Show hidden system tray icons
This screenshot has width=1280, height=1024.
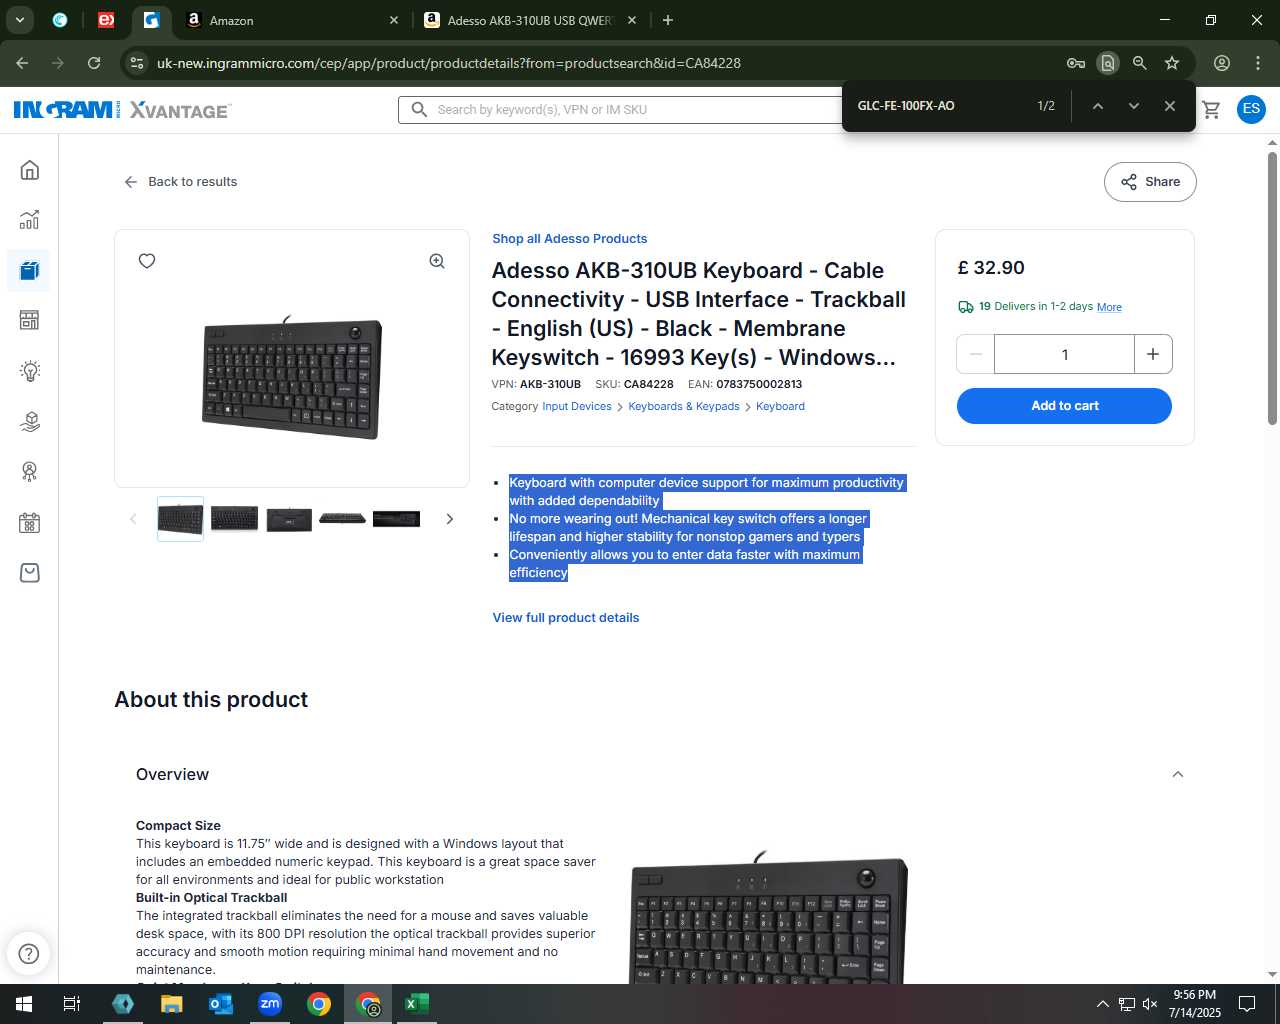tap(1102, 1004)
